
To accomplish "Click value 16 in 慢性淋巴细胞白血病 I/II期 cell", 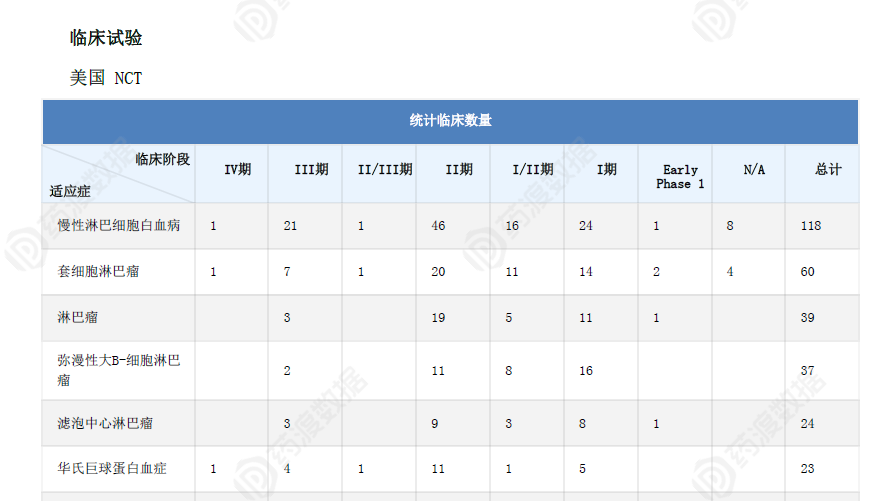I will 512,226.
